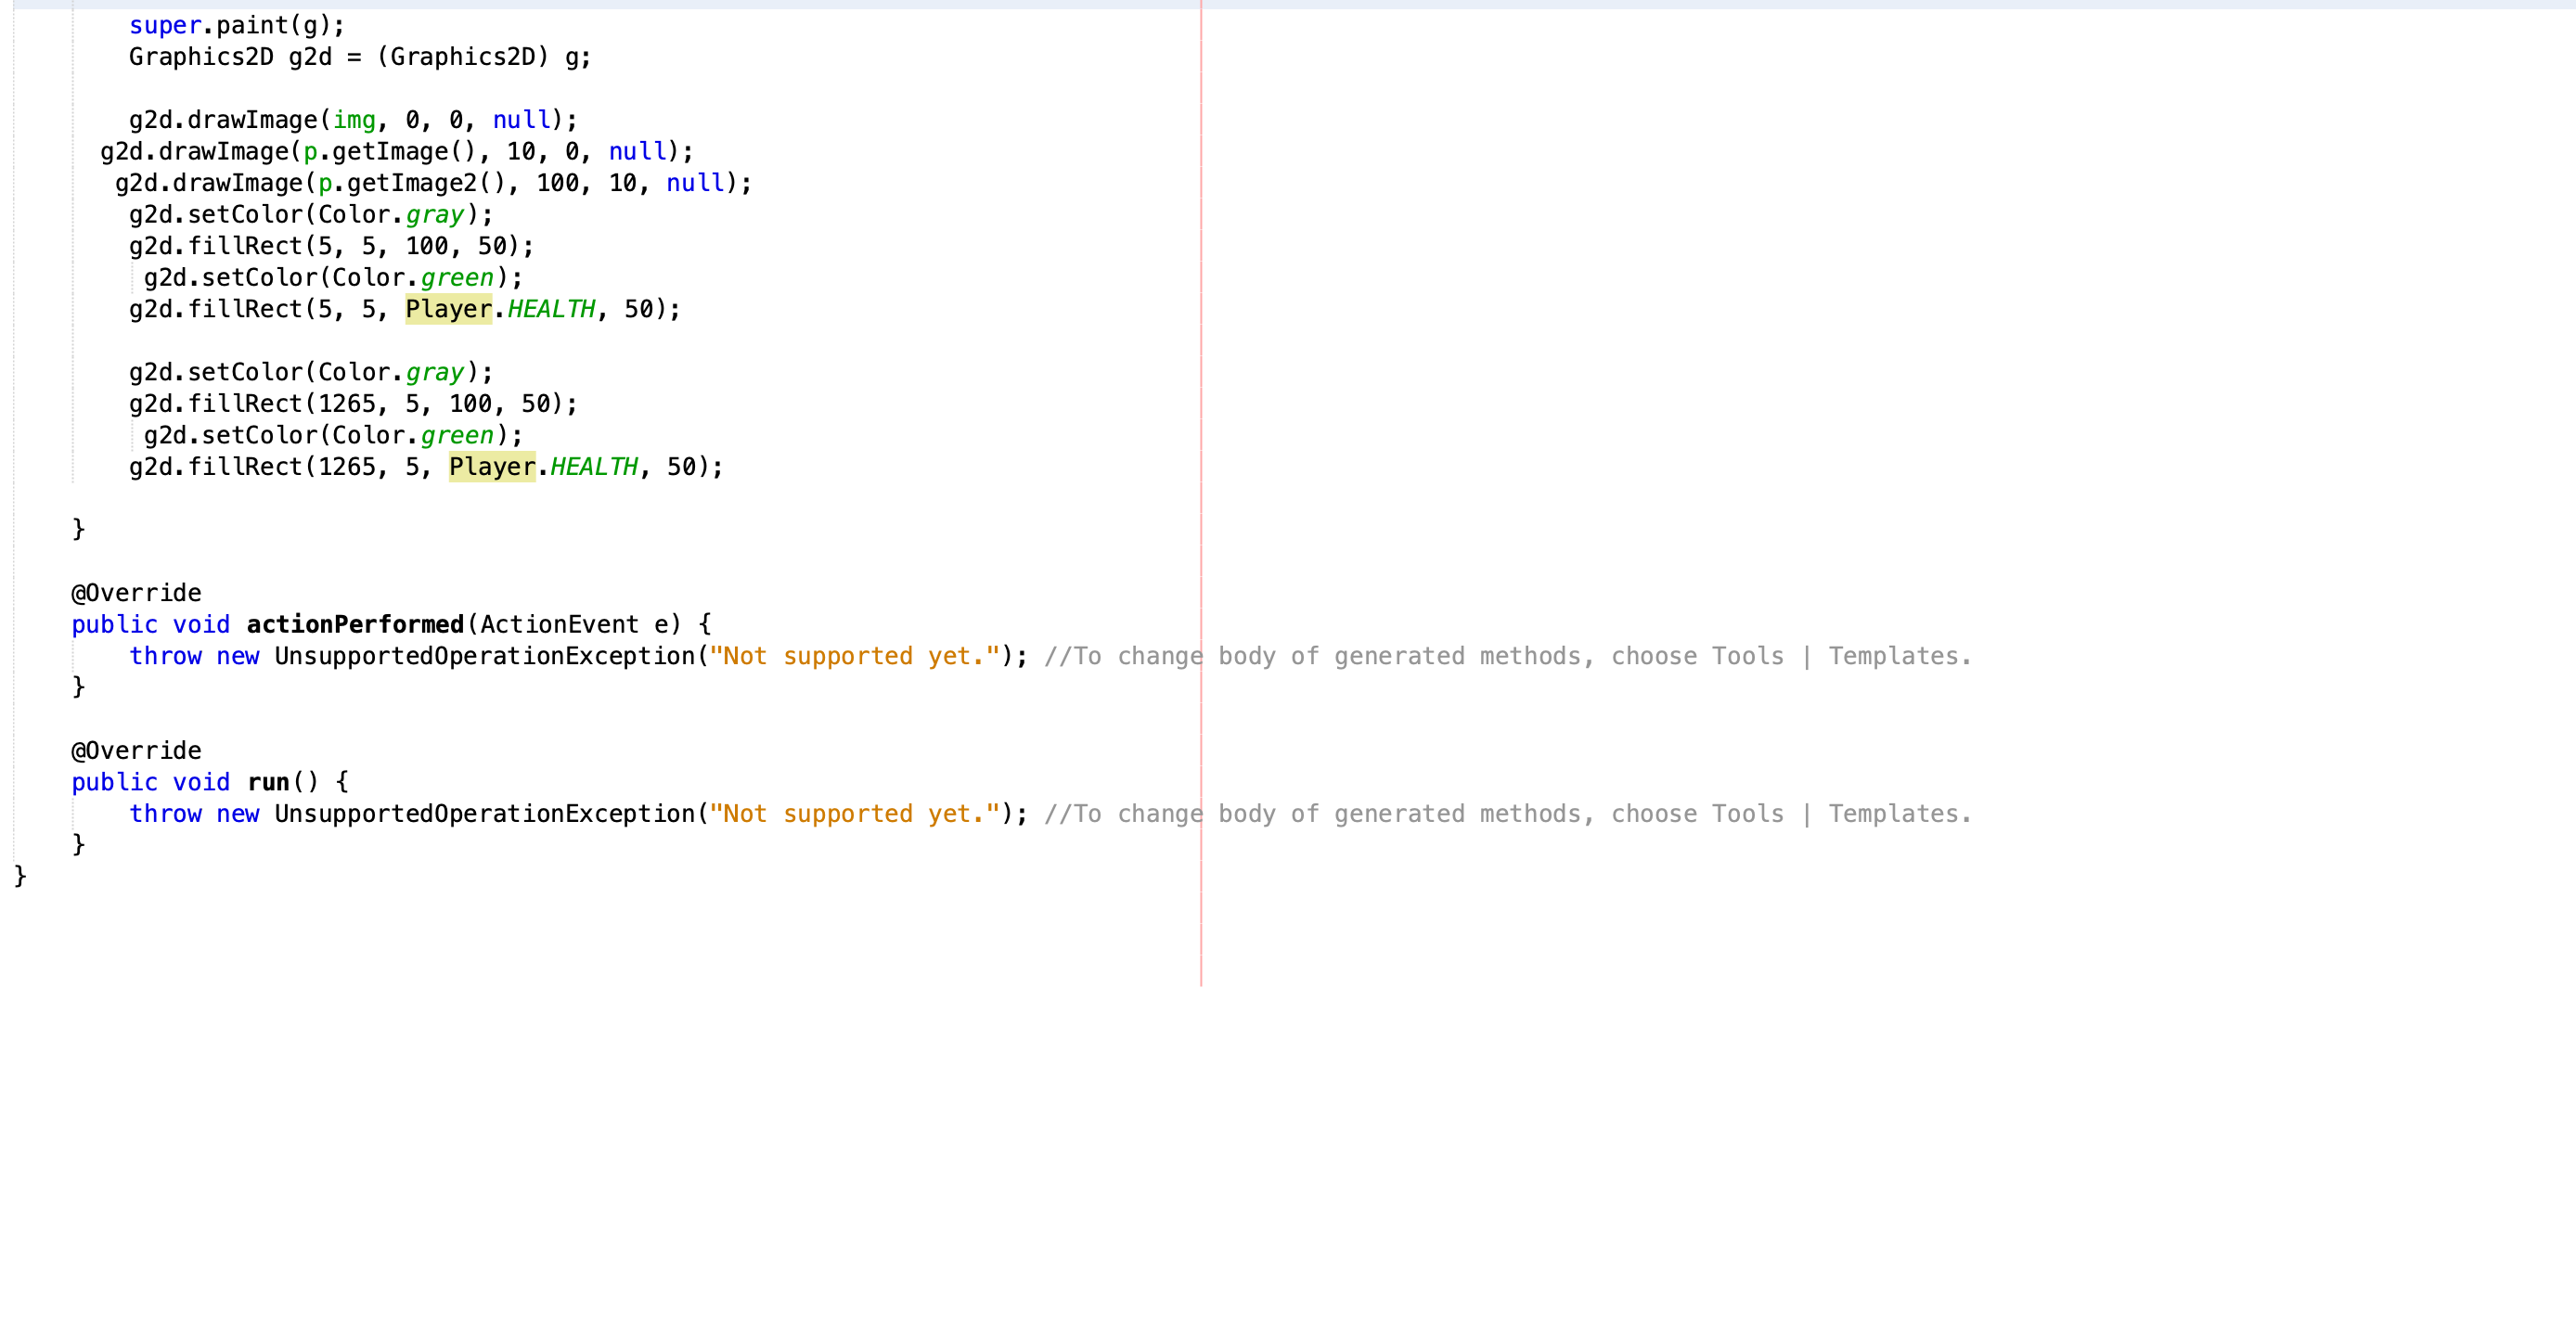This screenshot has height=1334, width=2576.
Task: Click the actionPerformed method name
Action: coord(355,624)
